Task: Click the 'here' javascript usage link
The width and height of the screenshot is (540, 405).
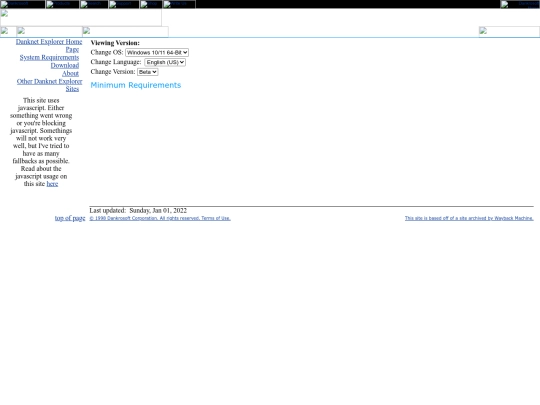Action: tap(52, 184)
